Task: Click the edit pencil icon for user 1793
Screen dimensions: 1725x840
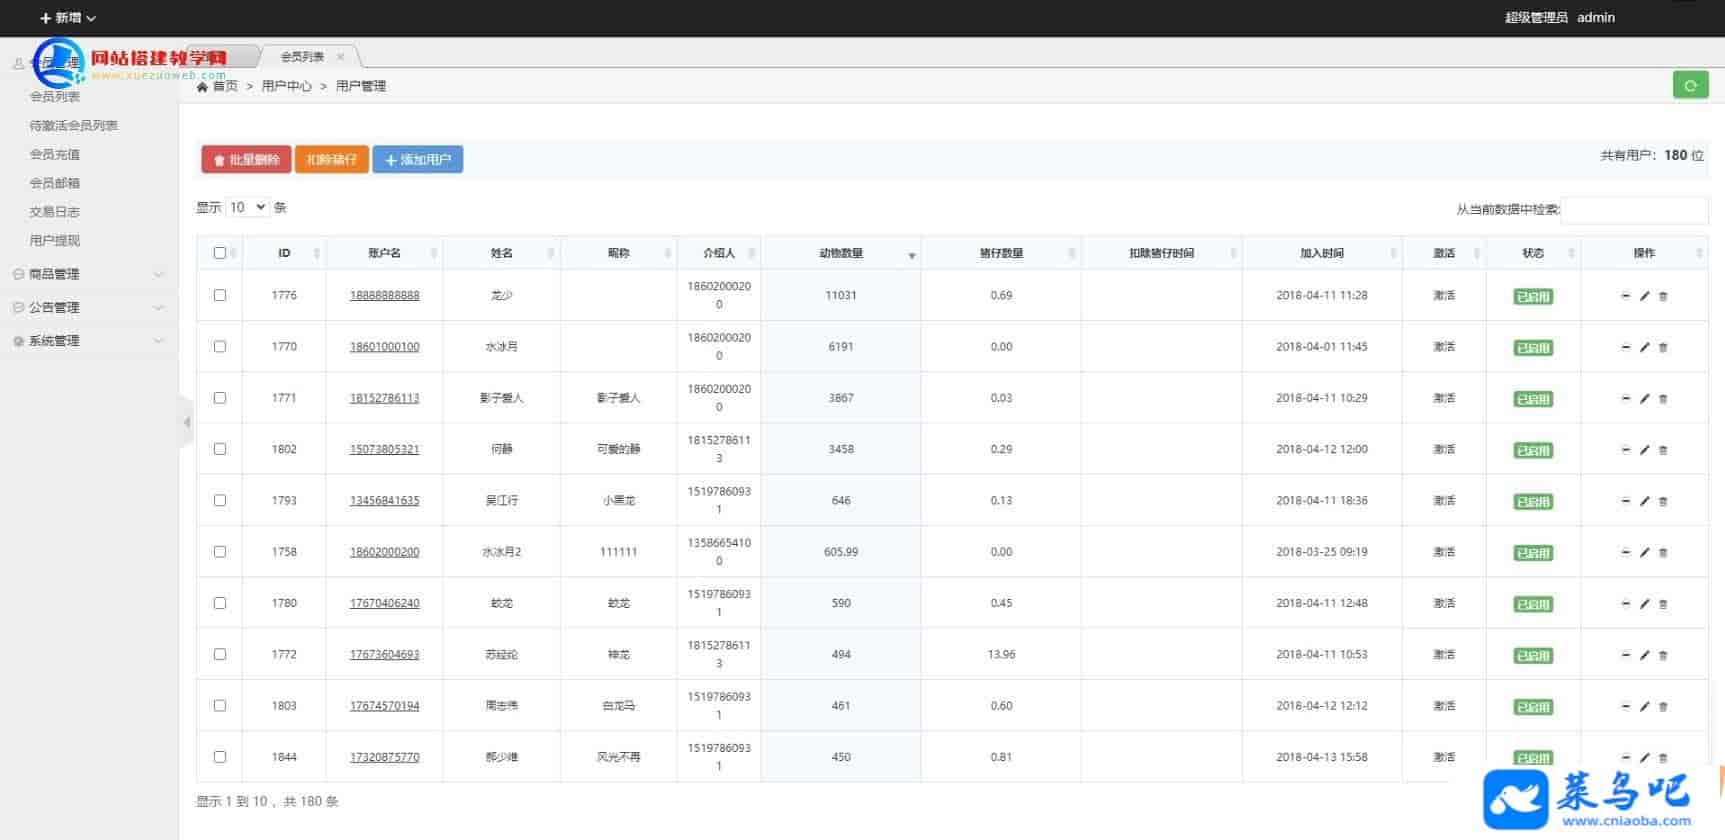Action: click(x=1644, y=501)
